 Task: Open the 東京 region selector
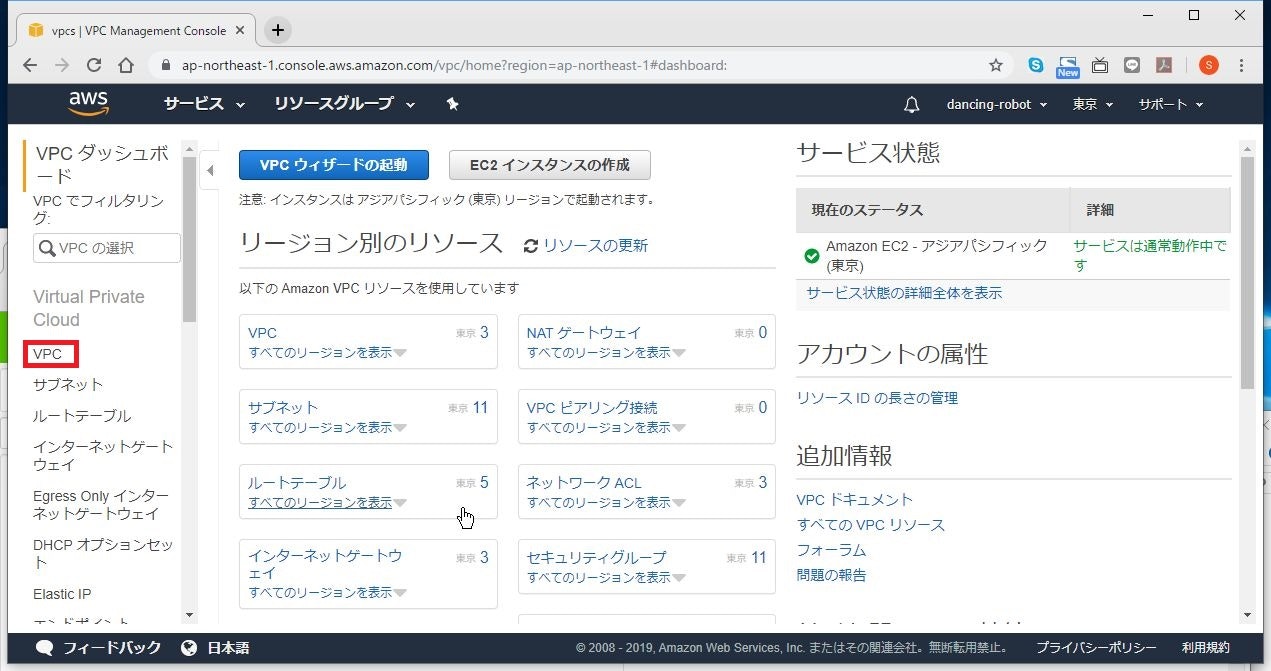click(x=1092, y=104)
